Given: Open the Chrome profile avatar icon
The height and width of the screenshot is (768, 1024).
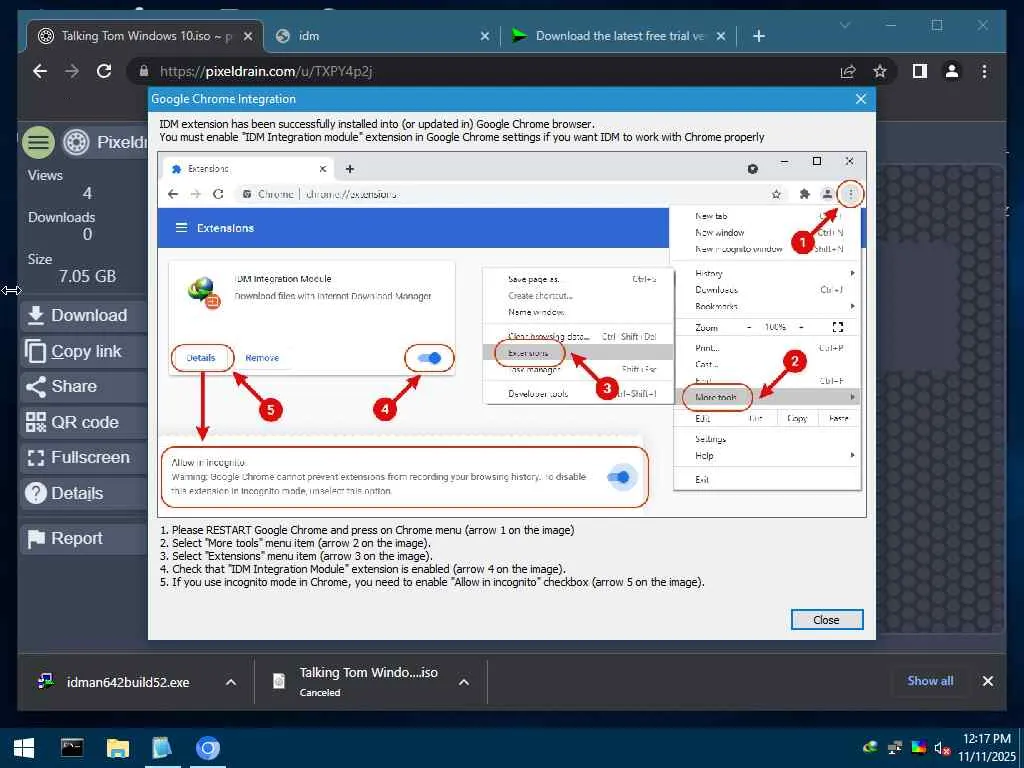Looking at the screenshot, I should [952, 71].
